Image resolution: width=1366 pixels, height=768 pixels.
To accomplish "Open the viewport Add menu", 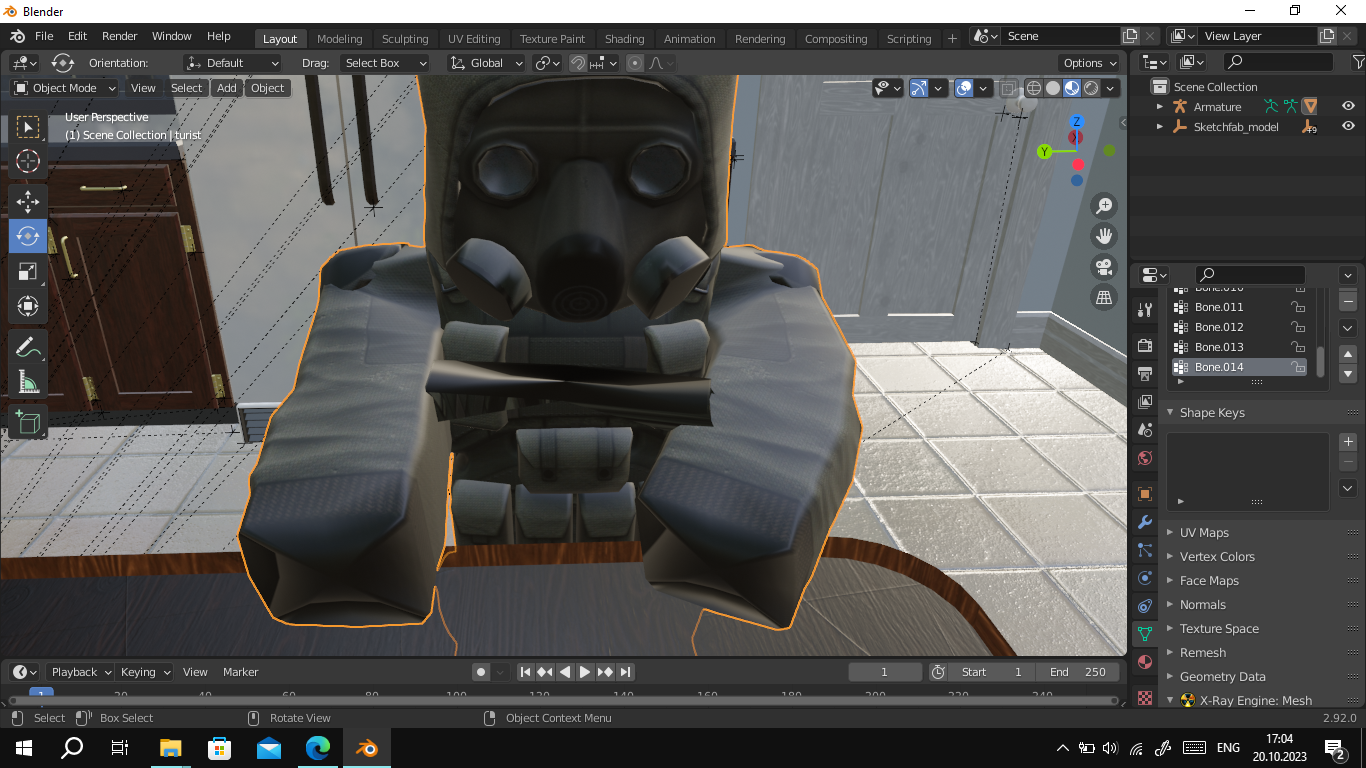I will tap(227, 88).
